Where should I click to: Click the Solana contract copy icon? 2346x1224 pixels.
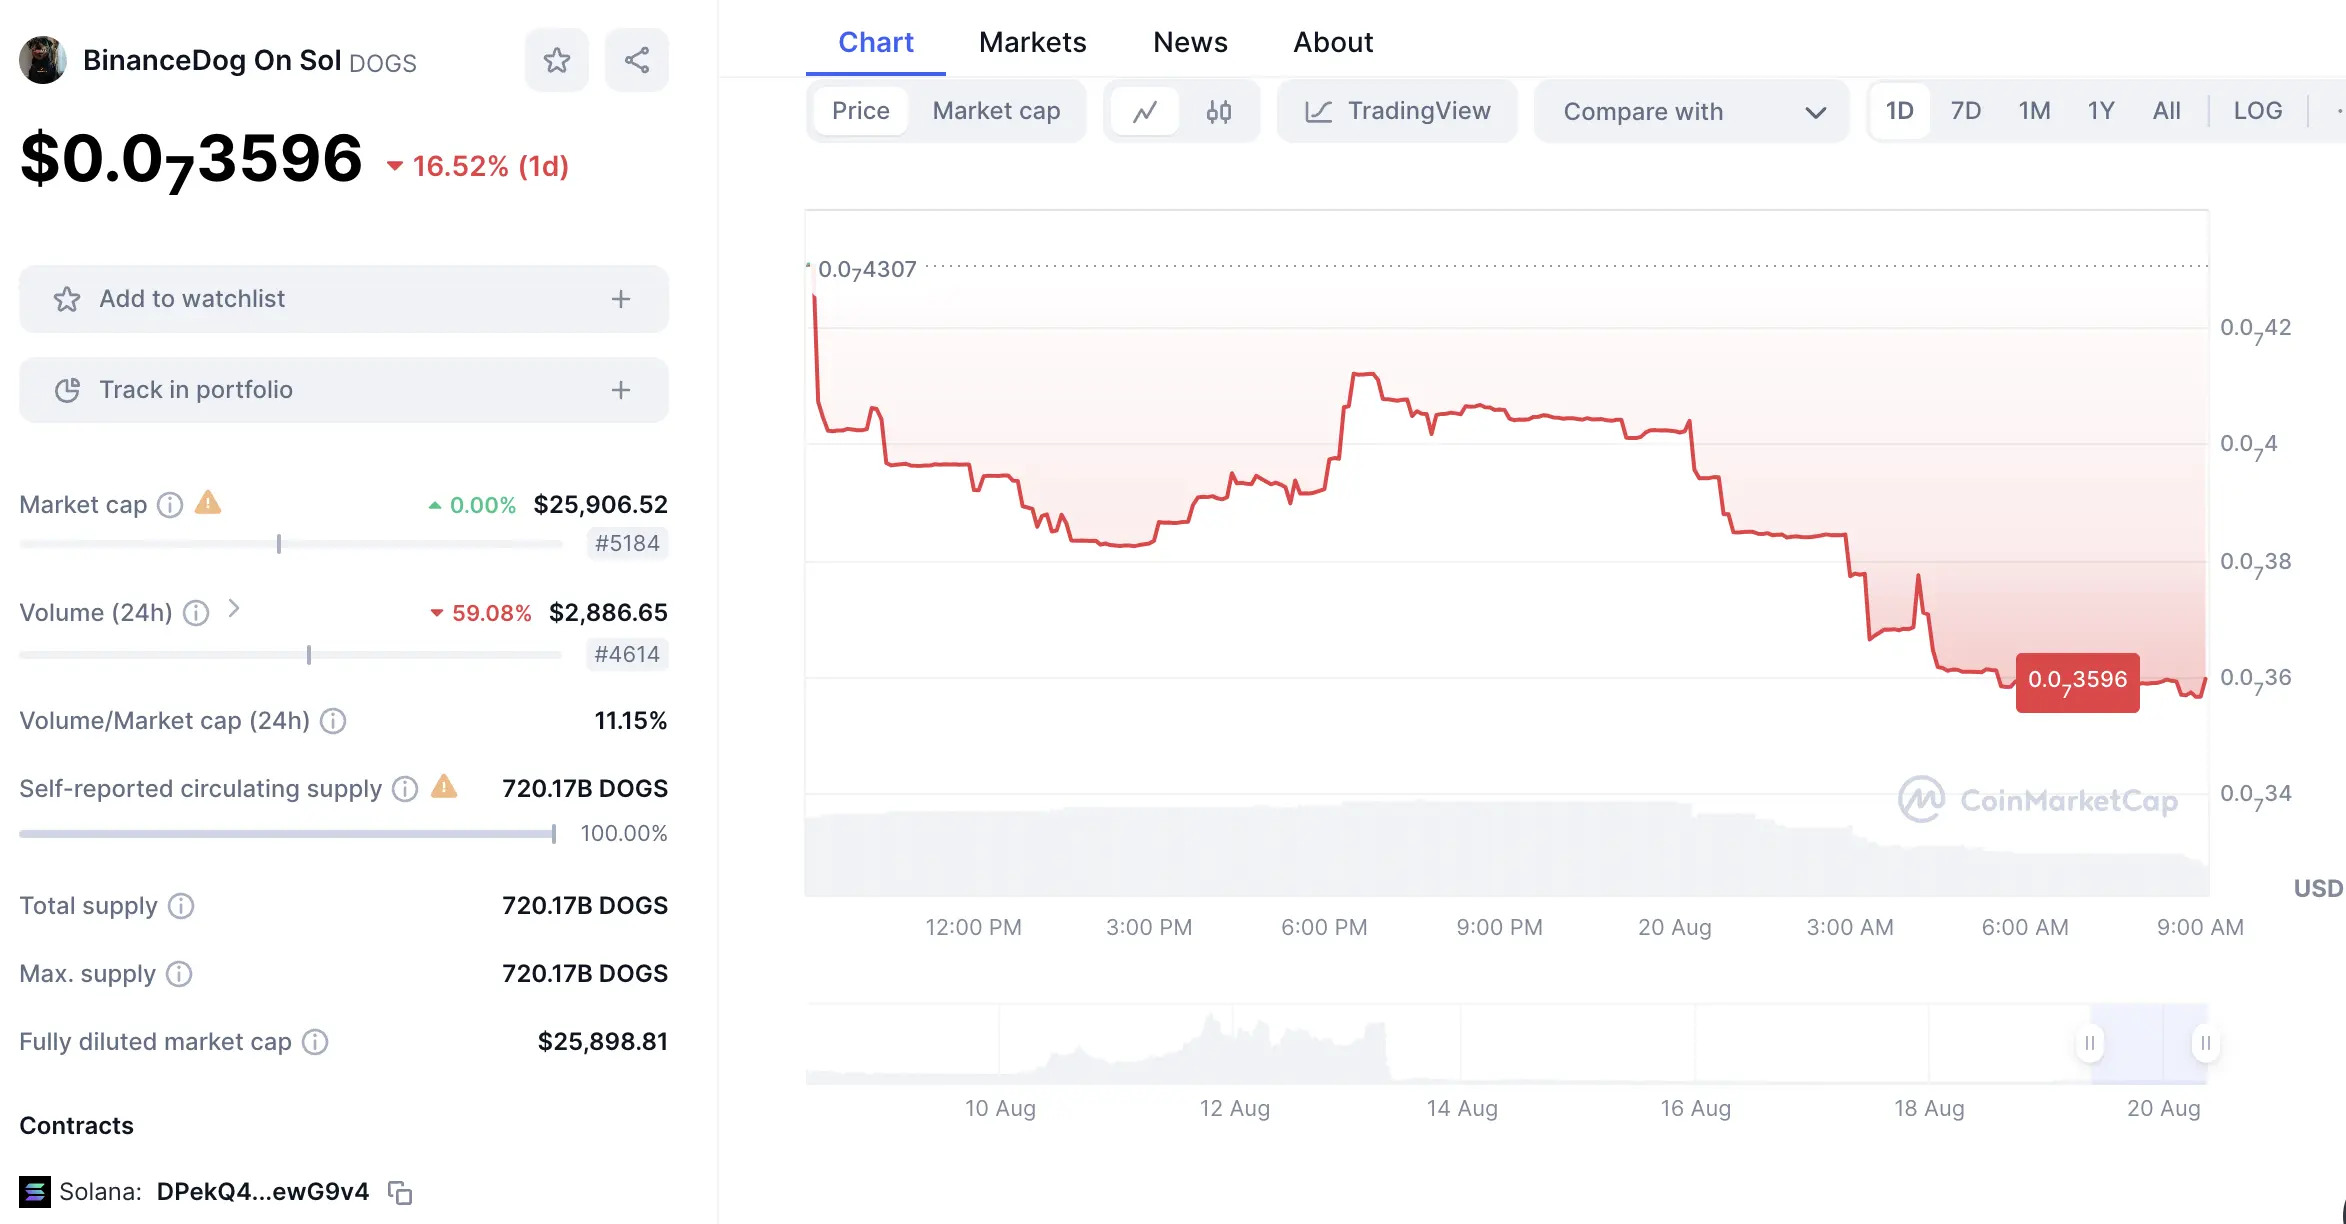[x=399, y=1191]
